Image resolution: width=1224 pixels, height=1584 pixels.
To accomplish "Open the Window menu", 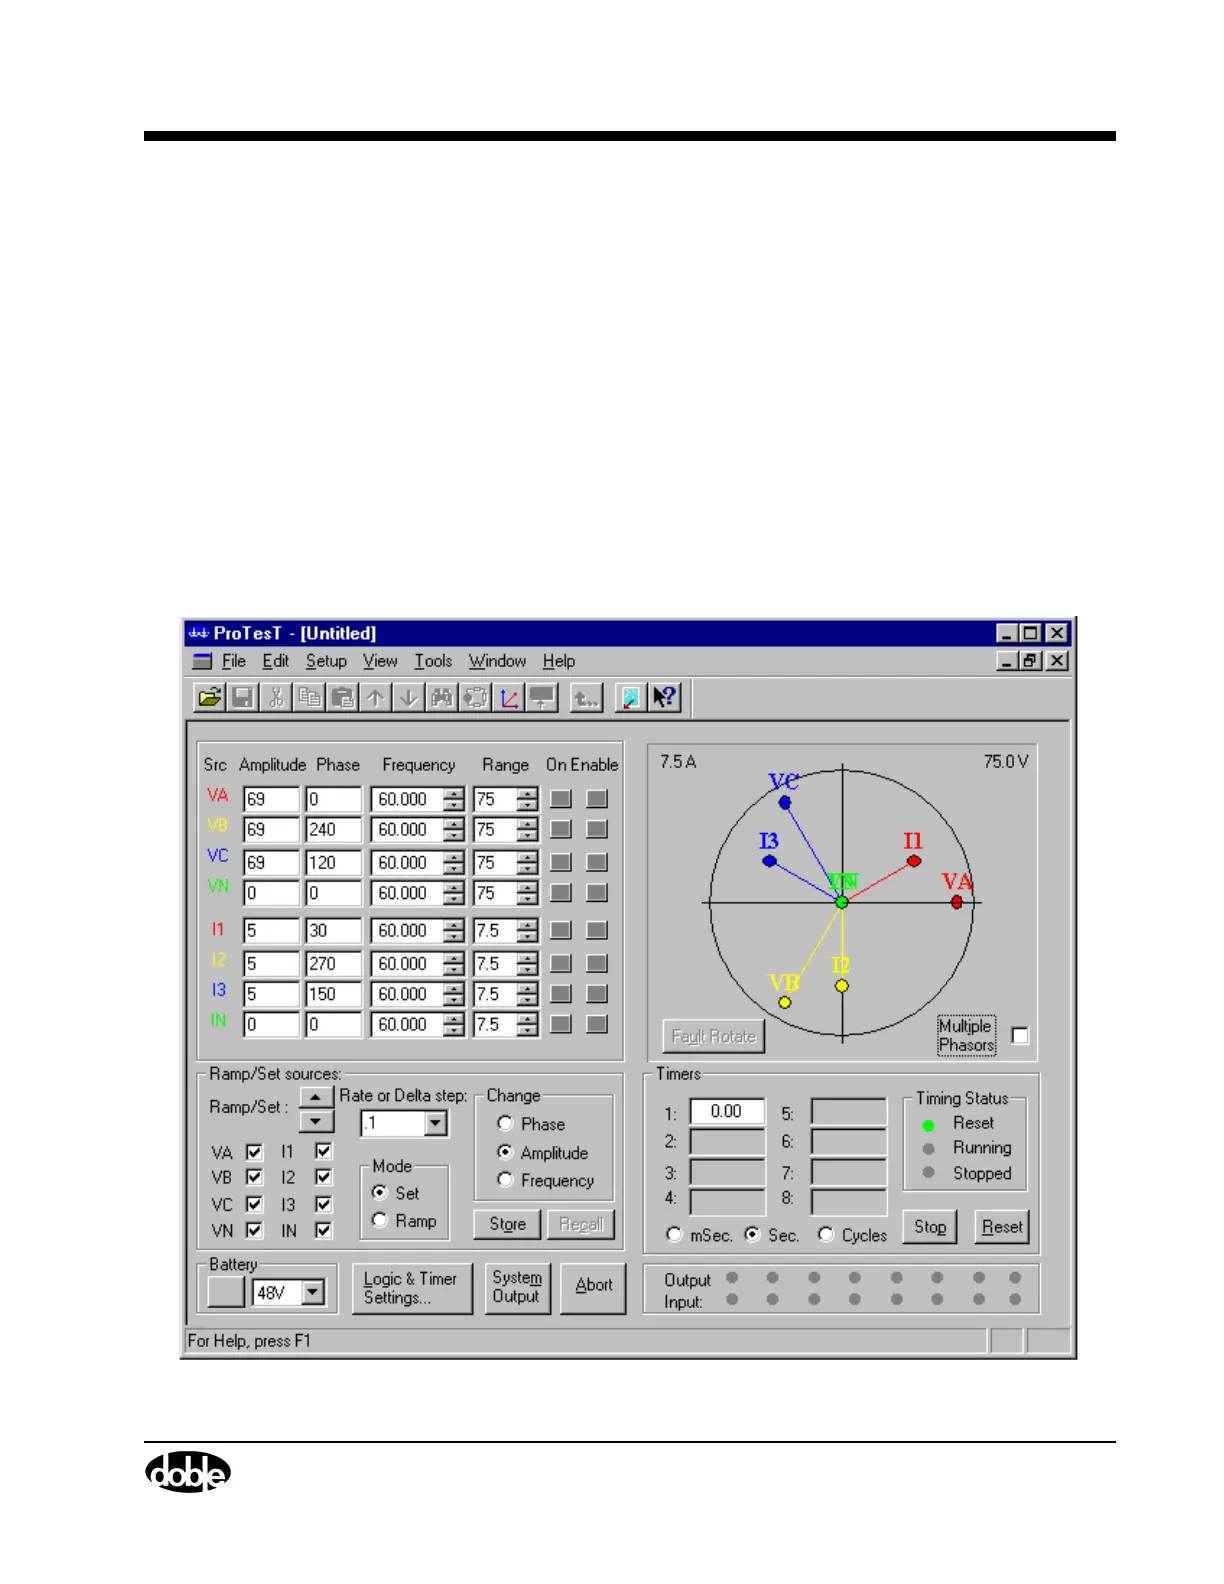I will [497, 661].
